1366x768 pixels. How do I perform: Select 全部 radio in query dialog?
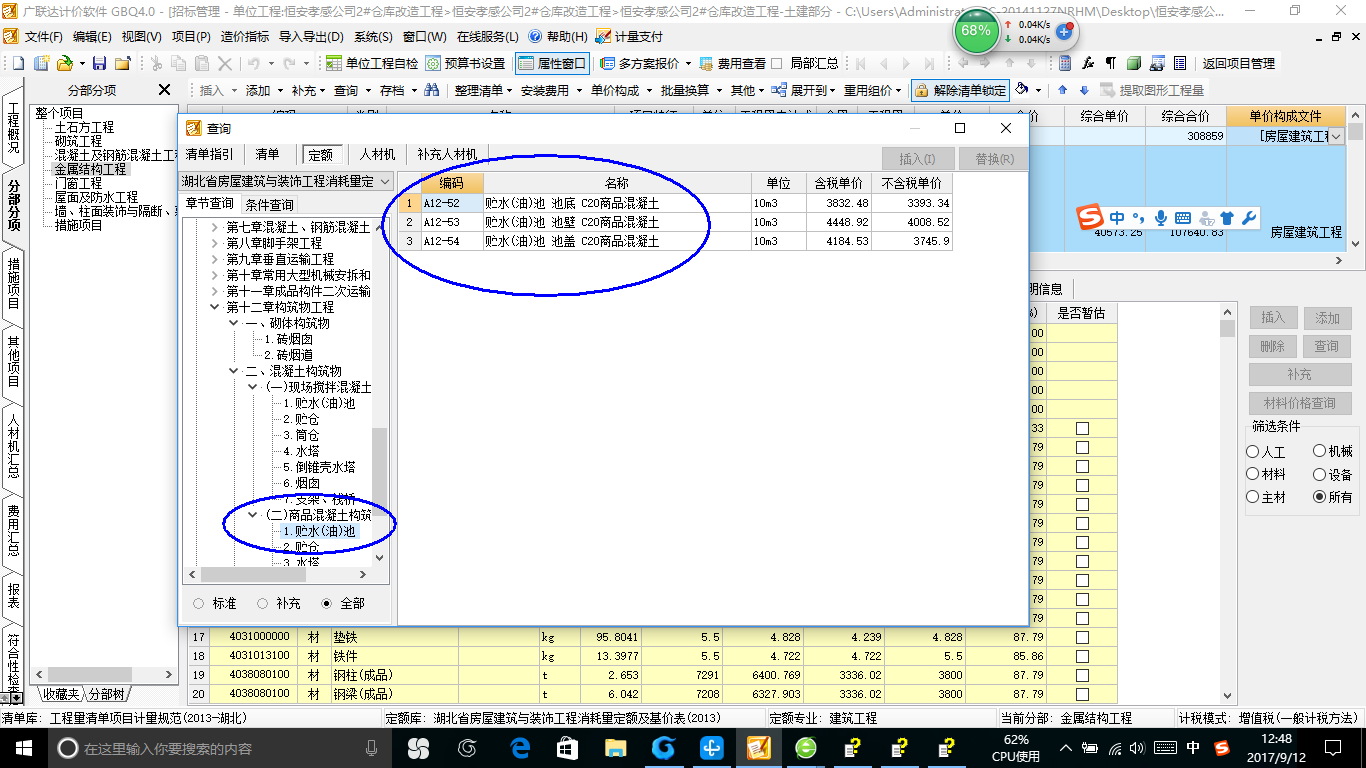327,603
